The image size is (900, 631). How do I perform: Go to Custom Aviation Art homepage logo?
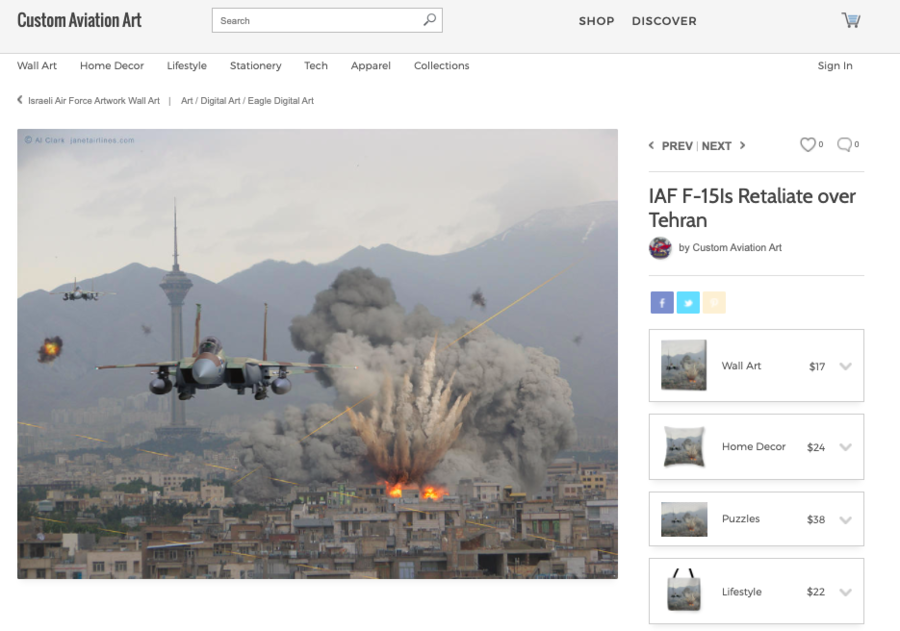79,20
